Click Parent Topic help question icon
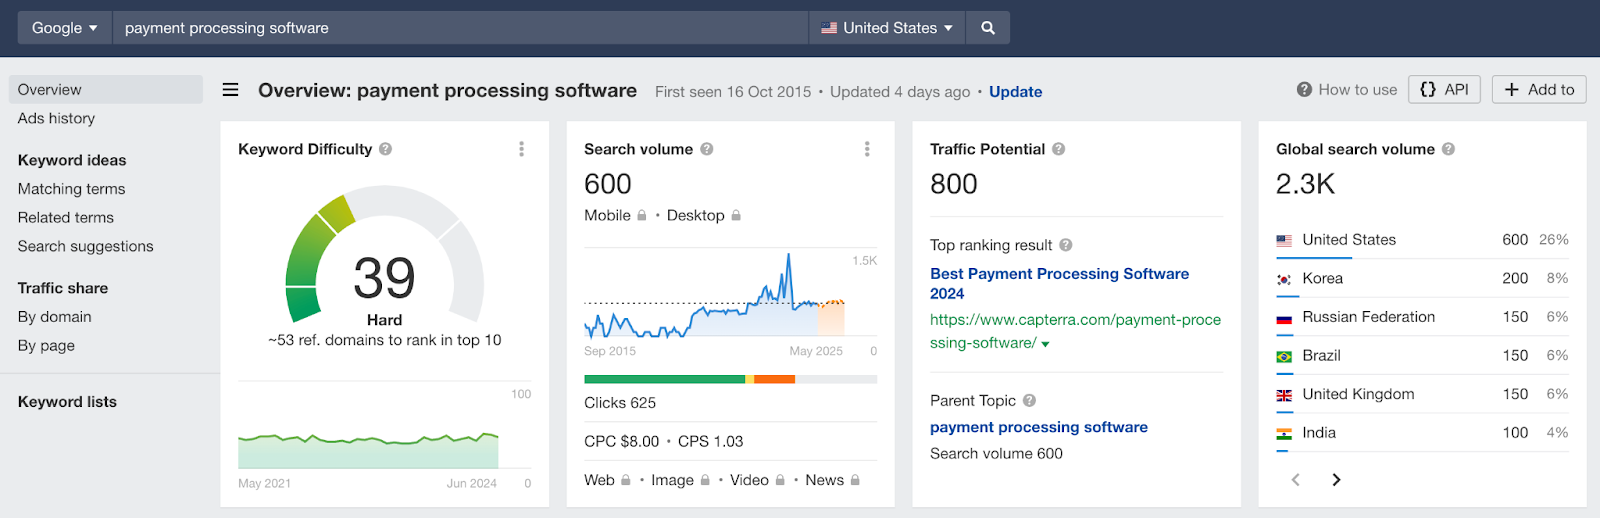The height and width of the screenshot is (518, 1600). [1029, 400]
